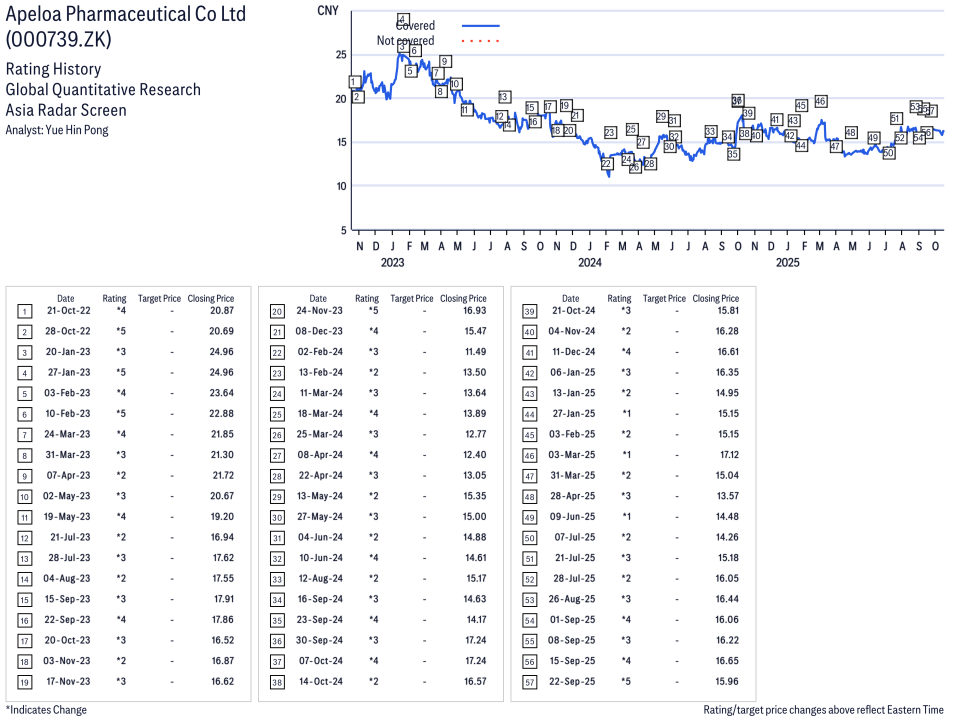Click numbered box 10 in the table

click(x=24, y=496)
